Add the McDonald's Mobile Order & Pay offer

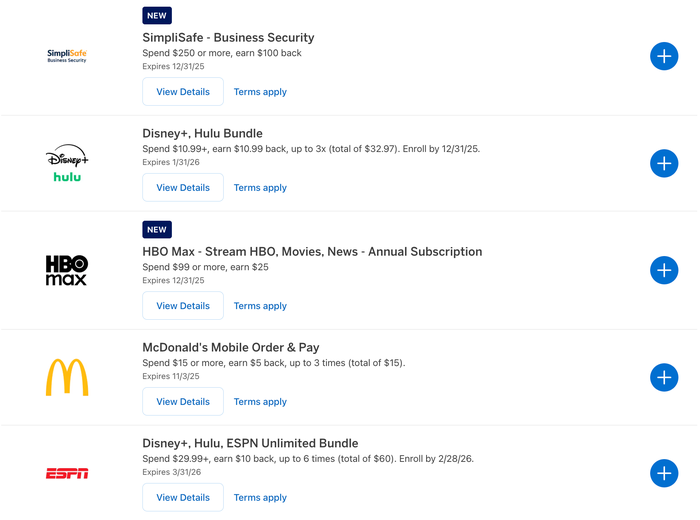coord(664,377)
